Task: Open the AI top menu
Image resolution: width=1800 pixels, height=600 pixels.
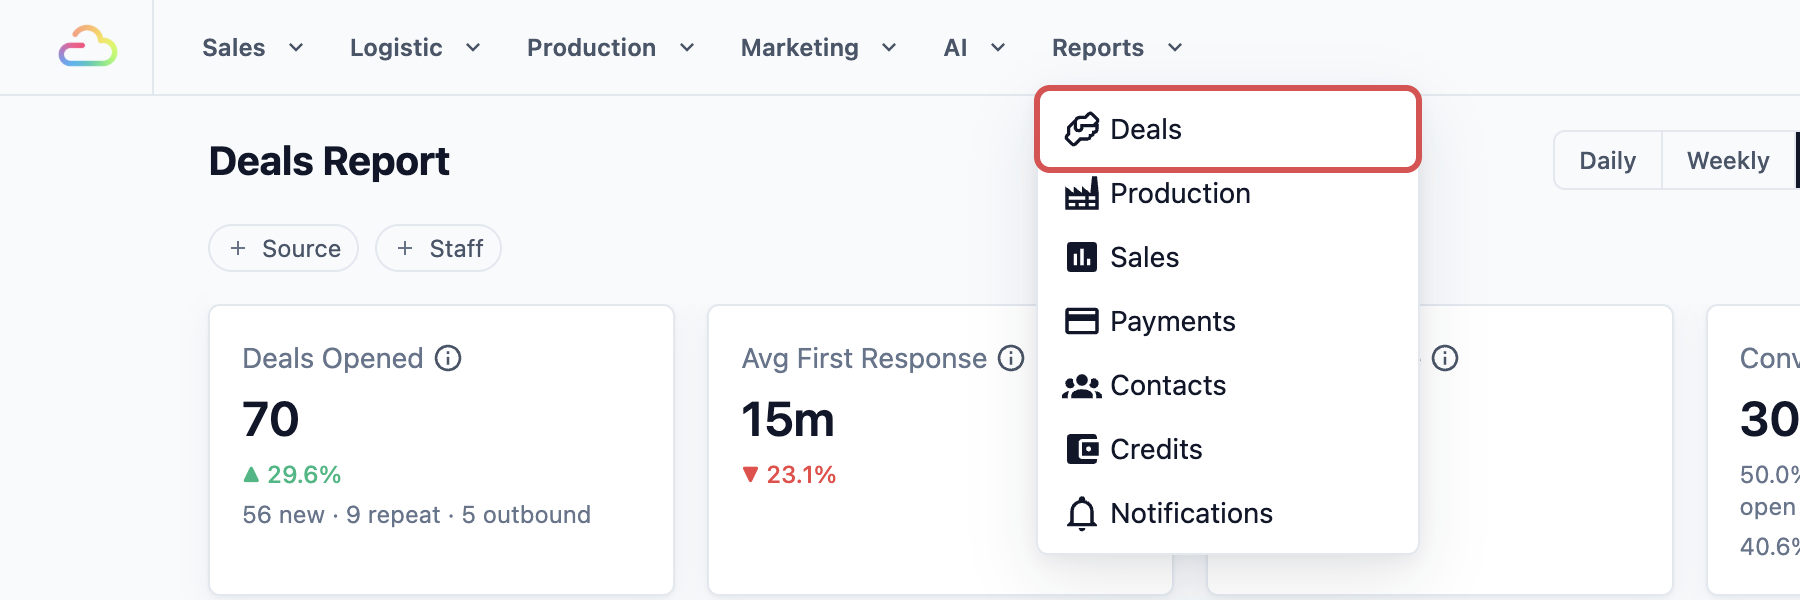Action: (974, 47)
